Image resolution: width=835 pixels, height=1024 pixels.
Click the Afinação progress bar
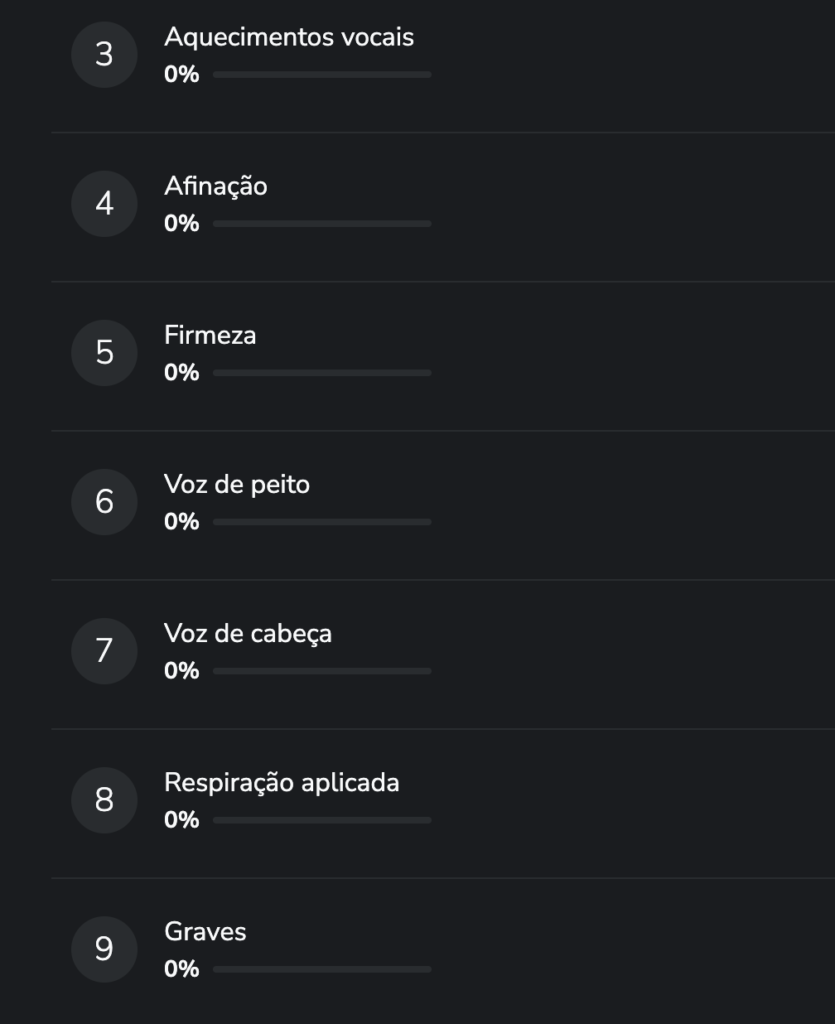(322, 224)
